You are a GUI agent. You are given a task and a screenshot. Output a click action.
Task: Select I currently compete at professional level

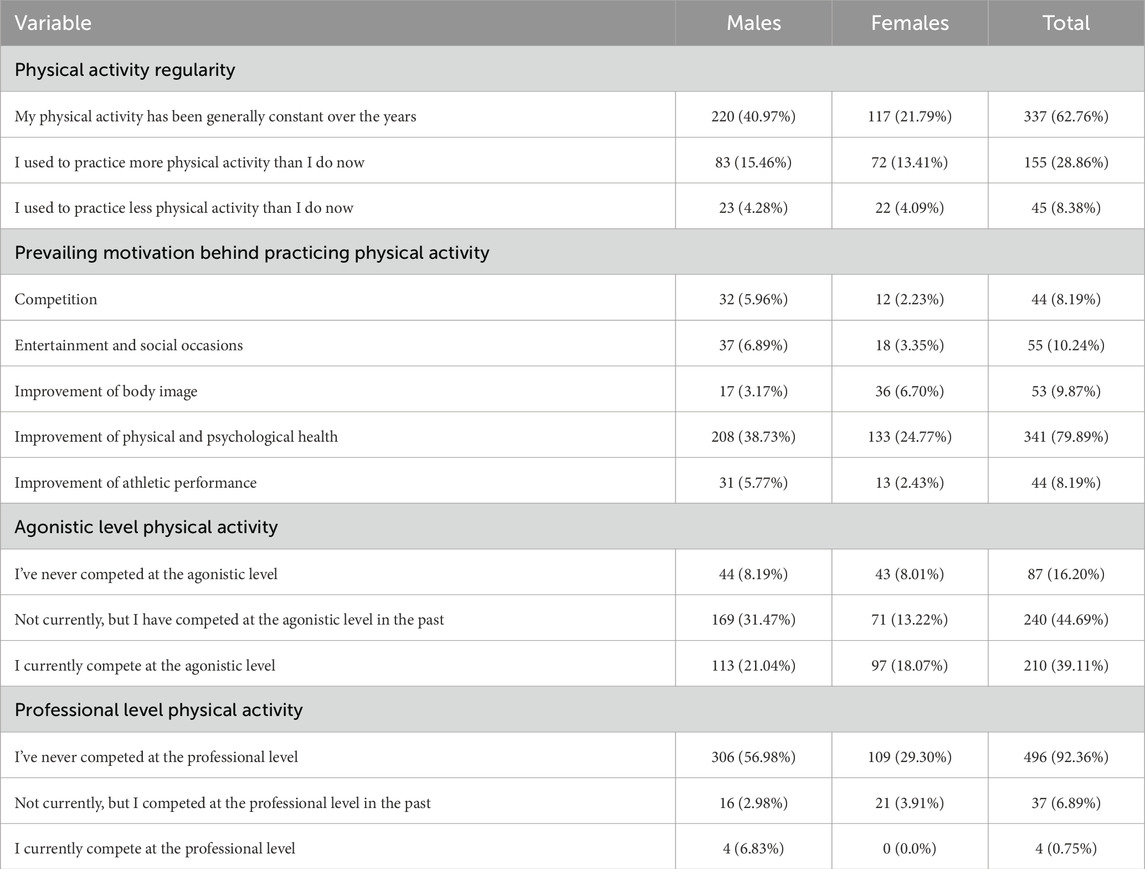pyautogui.click(x=155, y=849)
